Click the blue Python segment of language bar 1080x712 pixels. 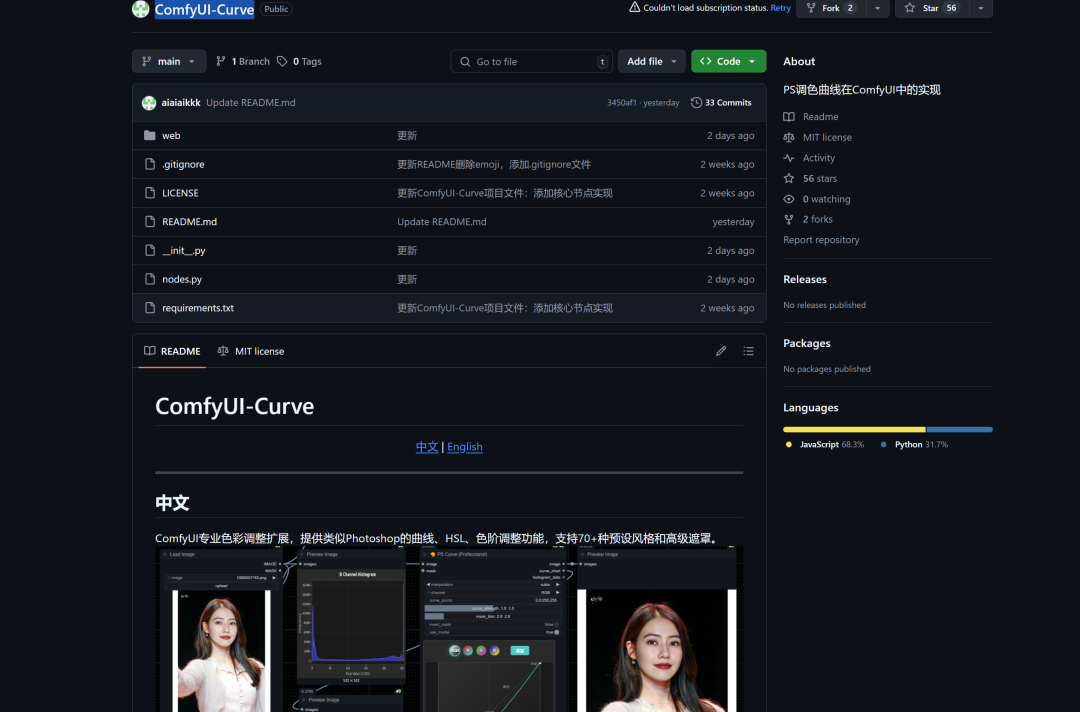tap(959, 429)
